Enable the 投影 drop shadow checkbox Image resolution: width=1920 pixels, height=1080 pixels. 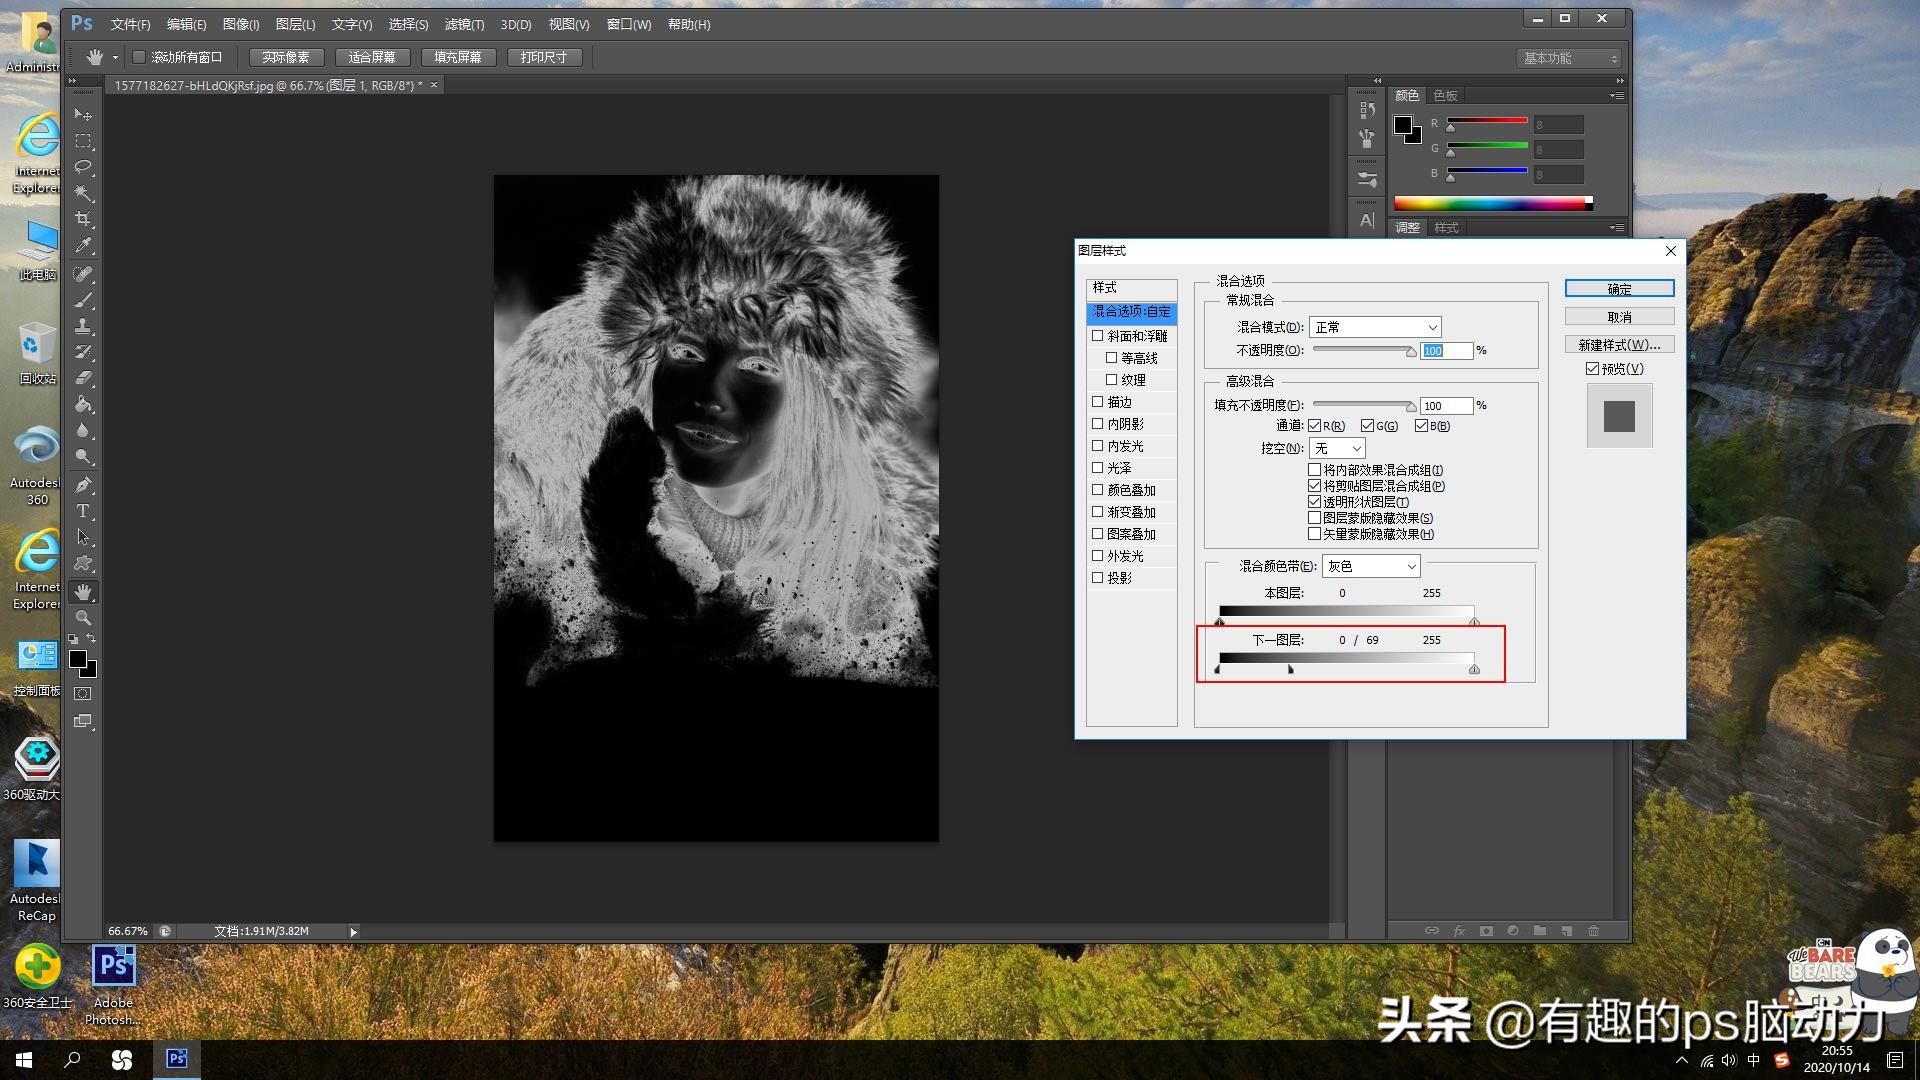1098,578
